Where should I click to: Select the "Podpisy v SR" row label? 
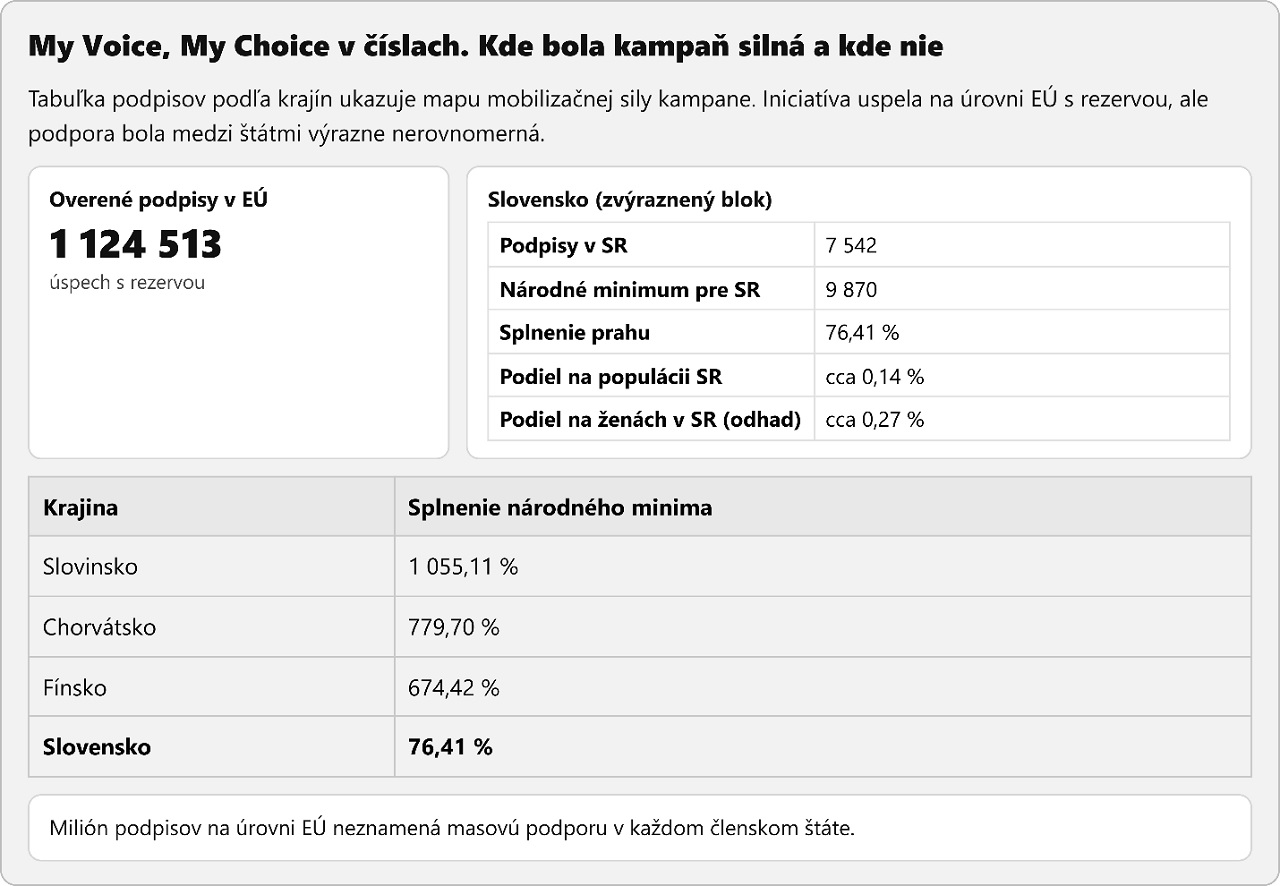click(x=564, y=245)
